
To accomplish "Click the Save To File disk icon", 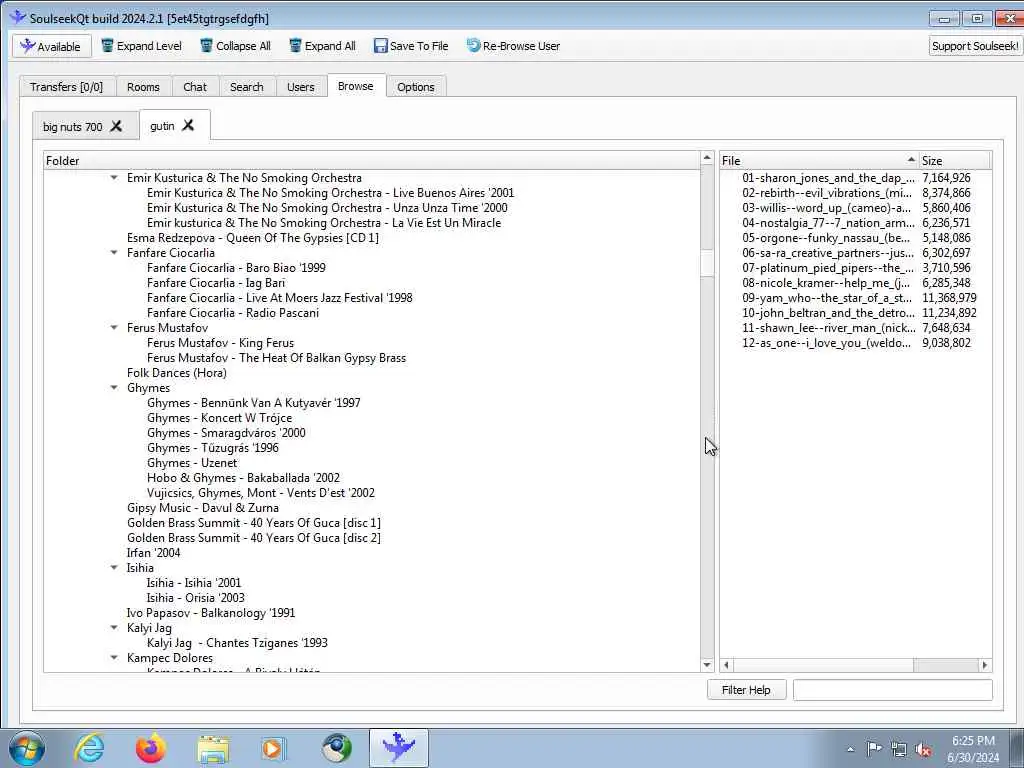I will click(x=380, y=46).
